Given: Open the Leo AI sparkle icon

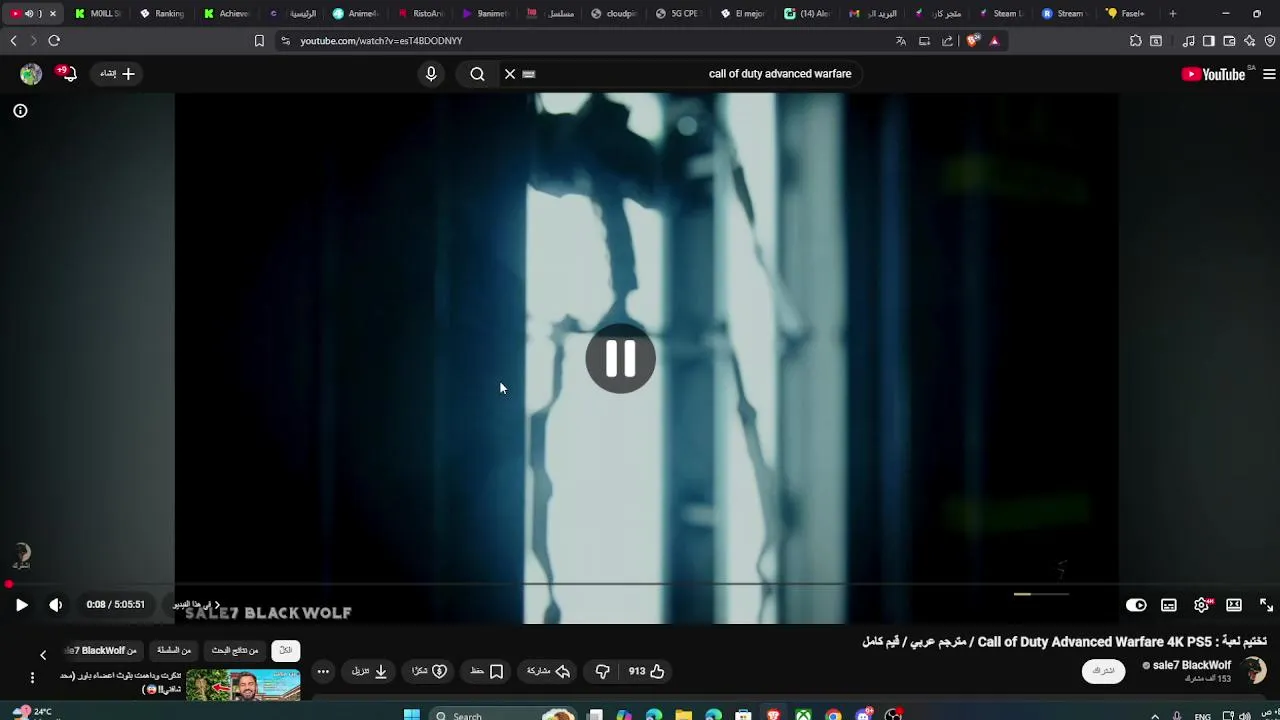Looking at the screenshot, I should (x=1250, y=41).
